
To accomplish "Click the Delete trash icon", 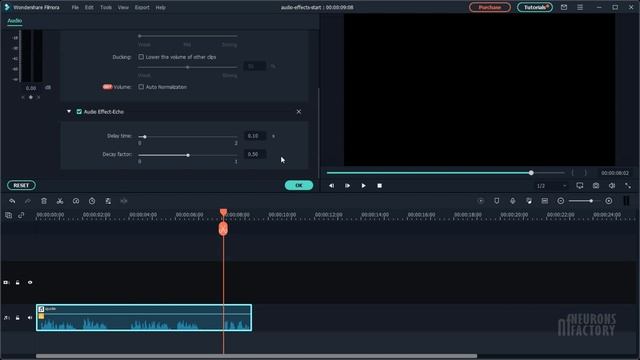I will click(x=44, y=201).
